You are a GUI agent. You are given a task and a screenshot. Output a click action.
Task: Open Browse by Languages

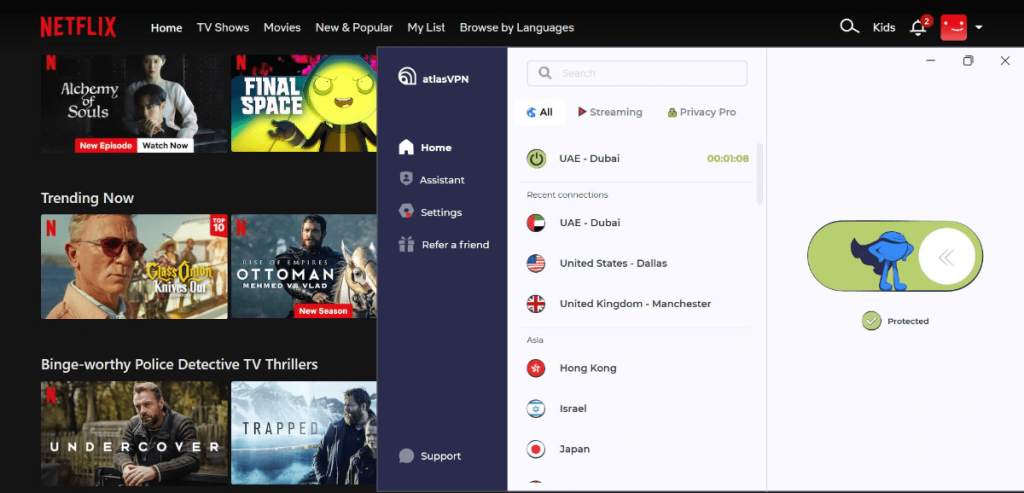517,27
